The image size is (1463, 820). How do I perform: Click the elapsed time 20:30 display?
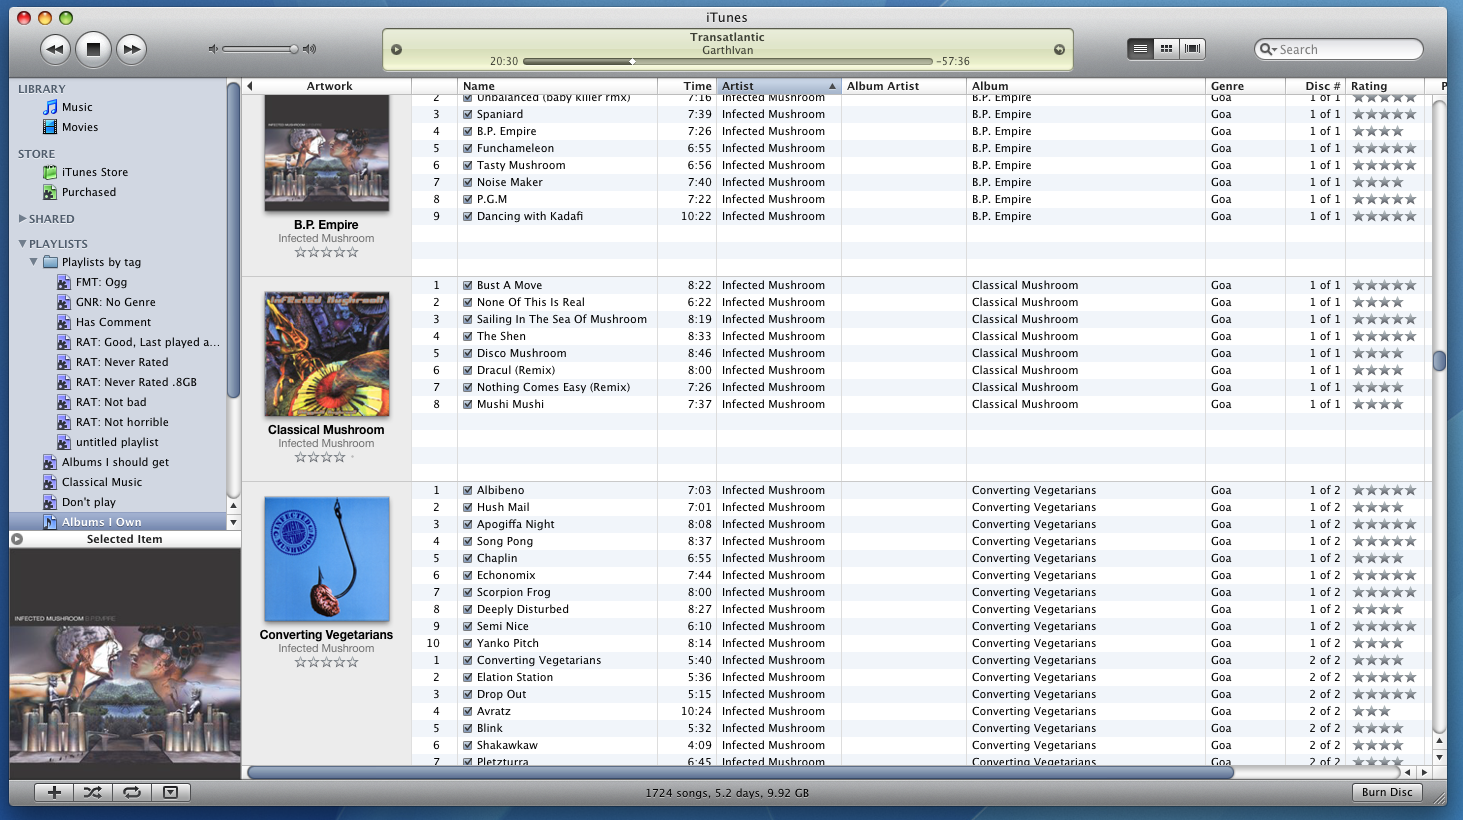pos(504,62)
